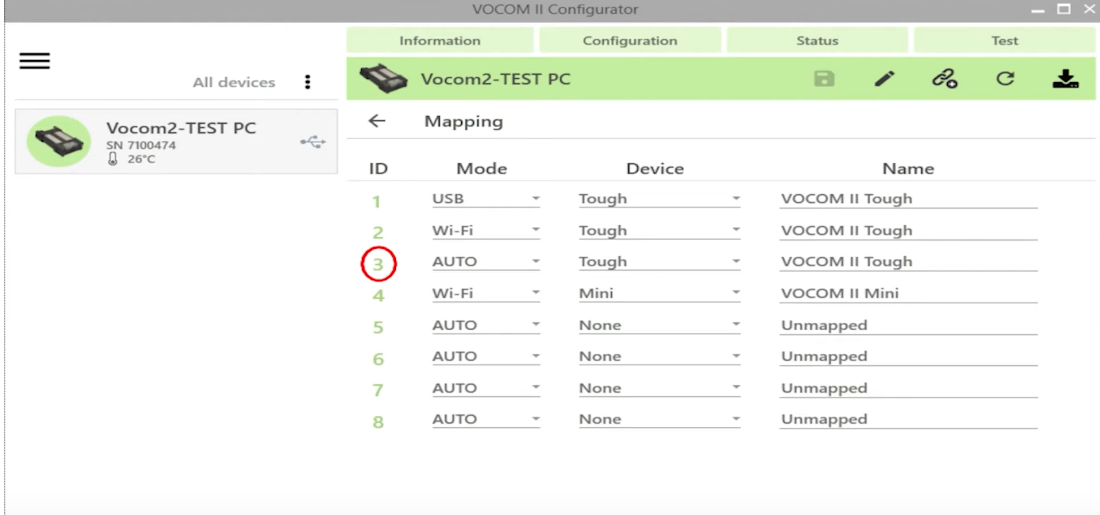
Task: Click ID number 1
Action: coord(377,202)
